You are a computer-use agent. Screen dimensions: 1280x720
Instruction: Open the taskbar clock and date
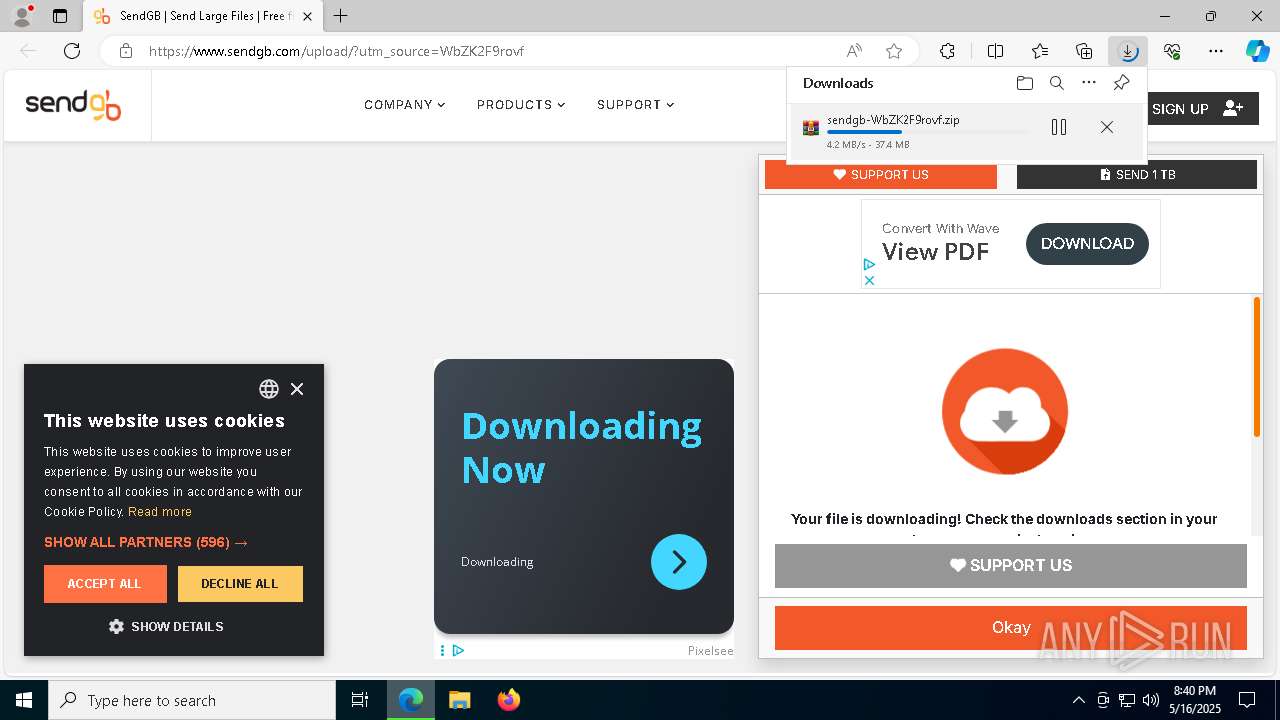1195,700
